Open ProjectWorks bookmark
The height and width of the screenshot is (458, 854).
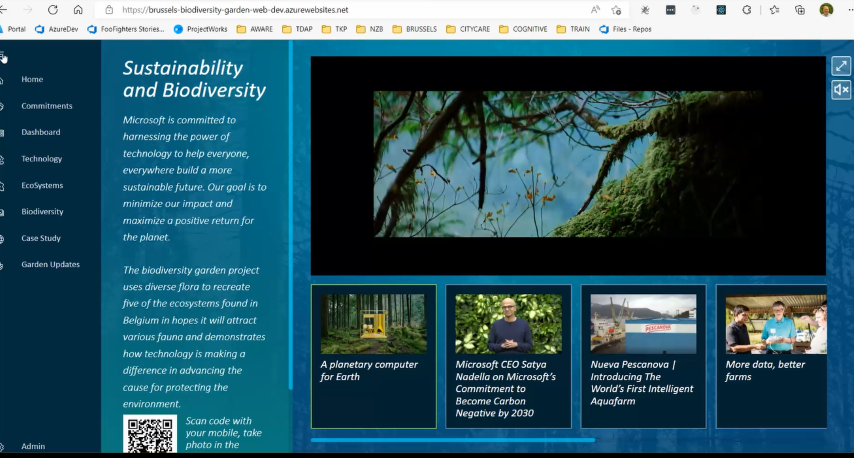(x=200, y=29)
